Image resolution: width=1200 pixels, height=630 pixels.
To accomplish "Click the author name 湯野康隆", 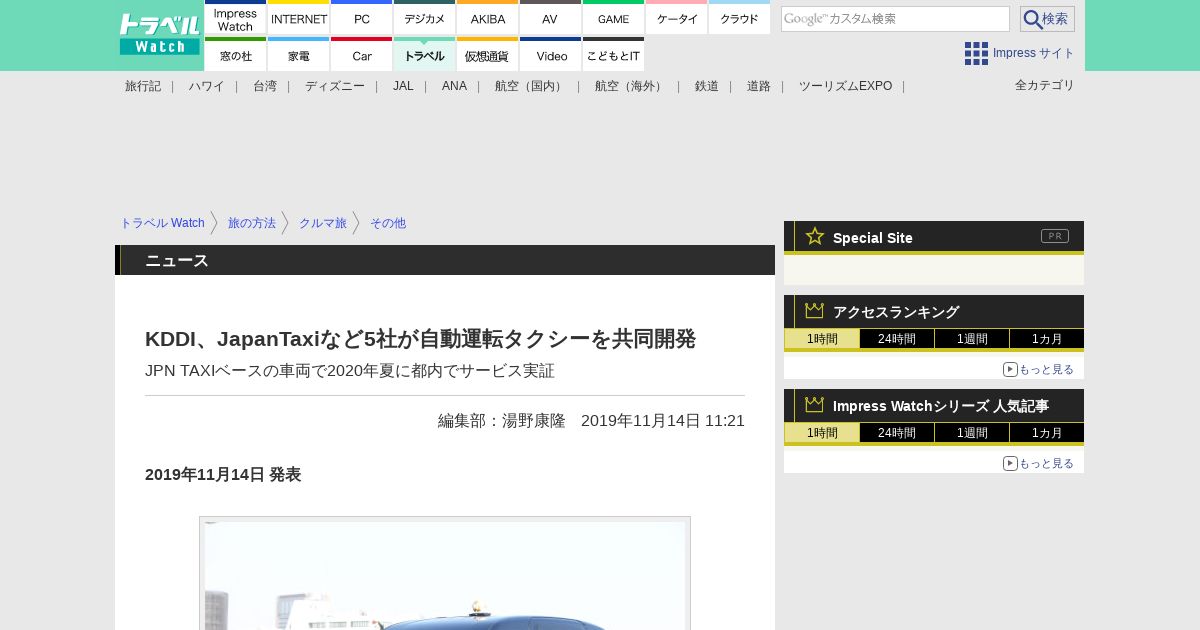I will pyautogui.click(x=534, y=421).
